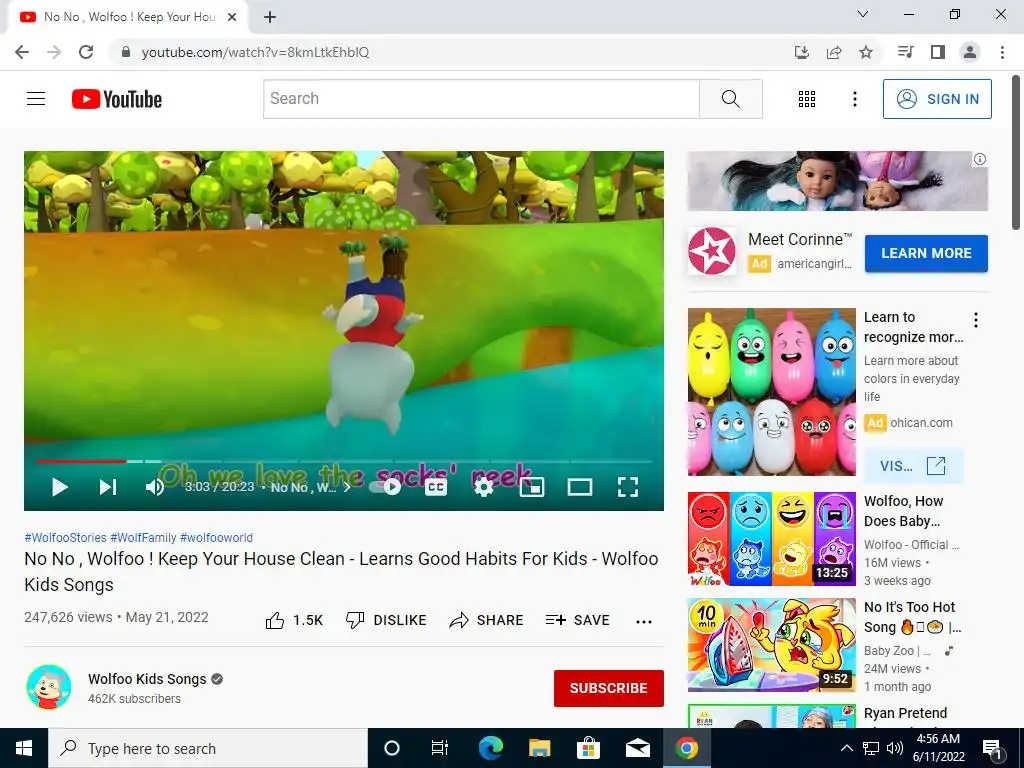The width and height of the screenshot is (1024, 768).
Task: Open media control icon in toolbar
Action: (x=905, y=52)
